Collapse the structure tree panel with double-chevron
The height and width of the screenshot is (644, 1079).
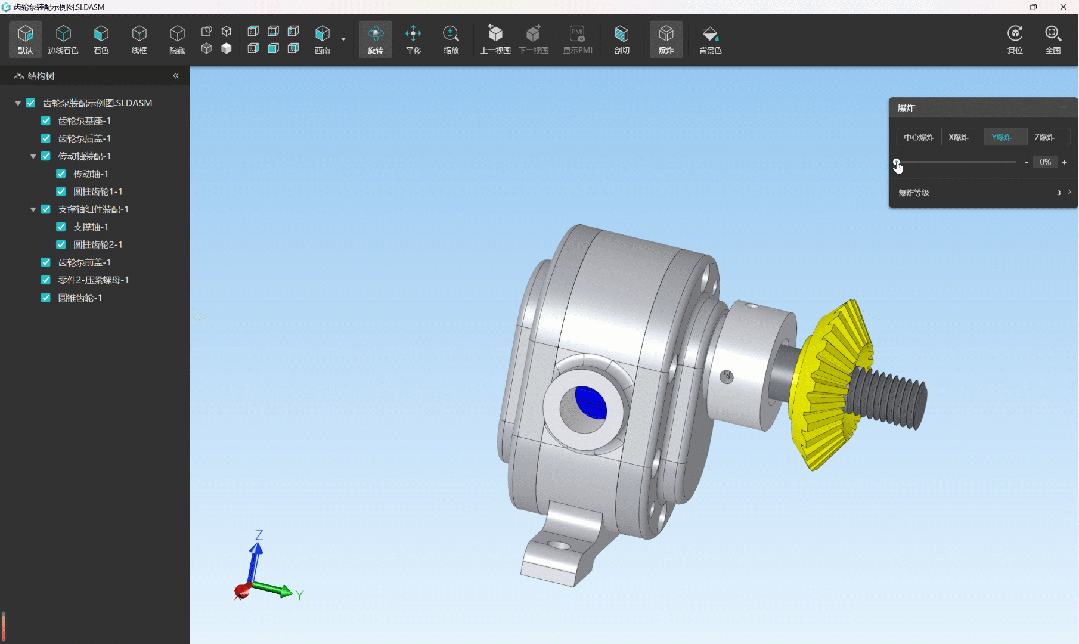point(176,76)
